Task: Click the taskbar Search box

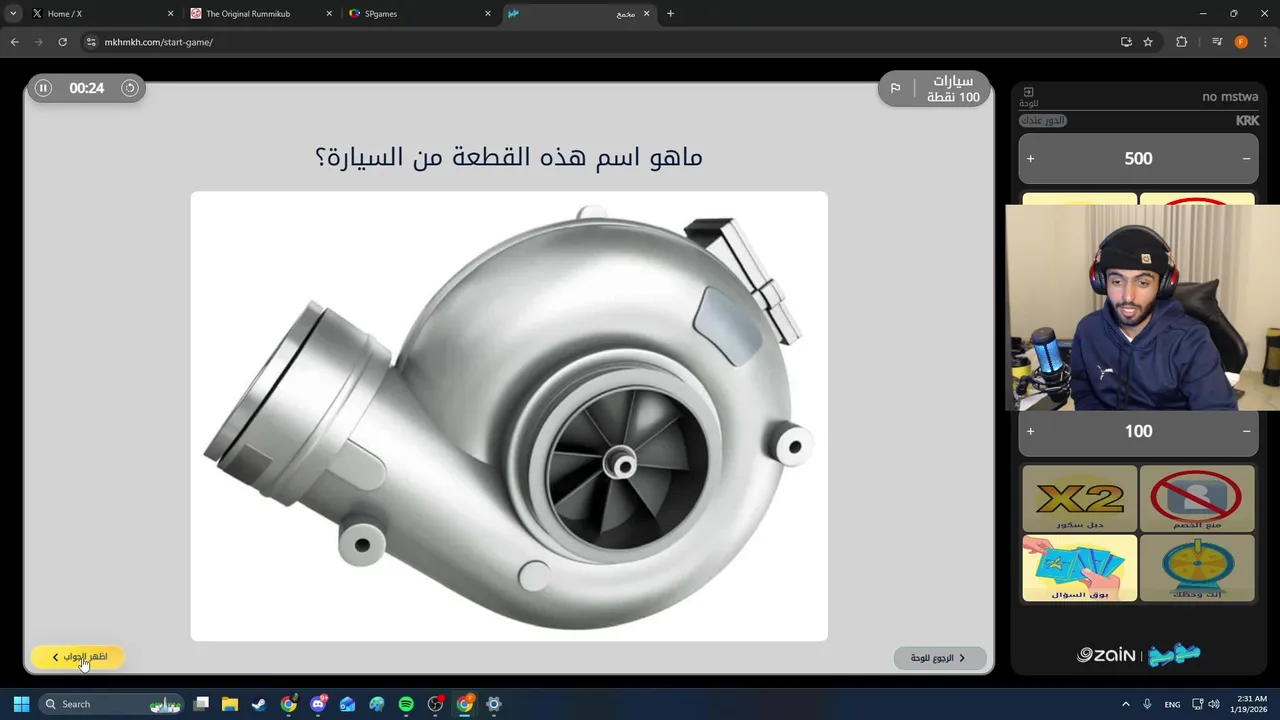Action: tap(112, 704)
